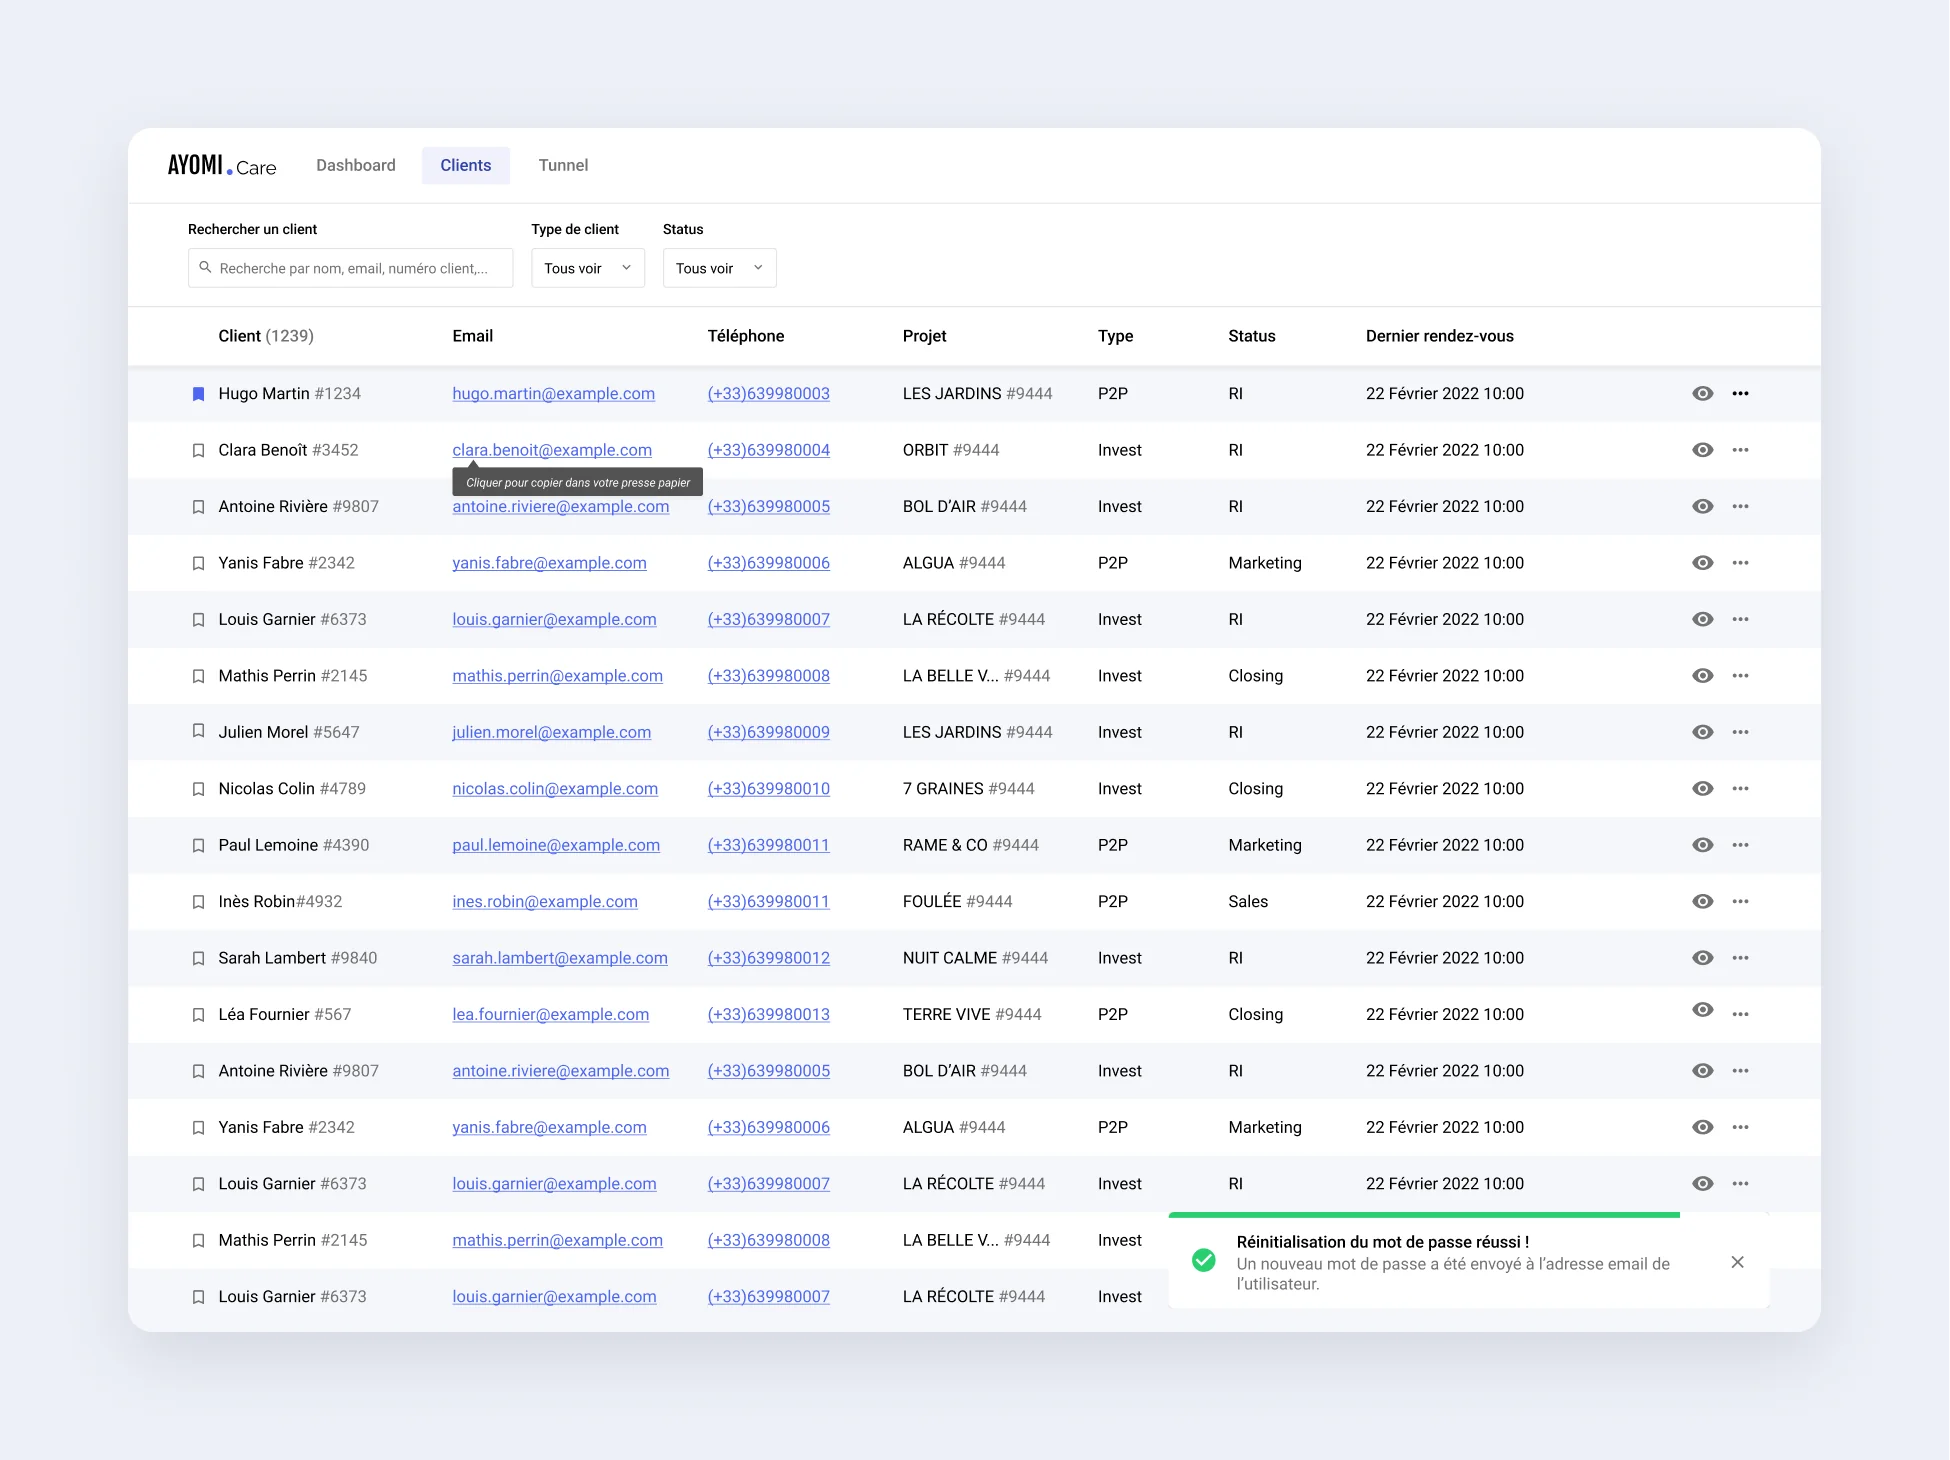Click the AYOMI Care logo
1950x1460 pixels.
[x=222, y=165]
